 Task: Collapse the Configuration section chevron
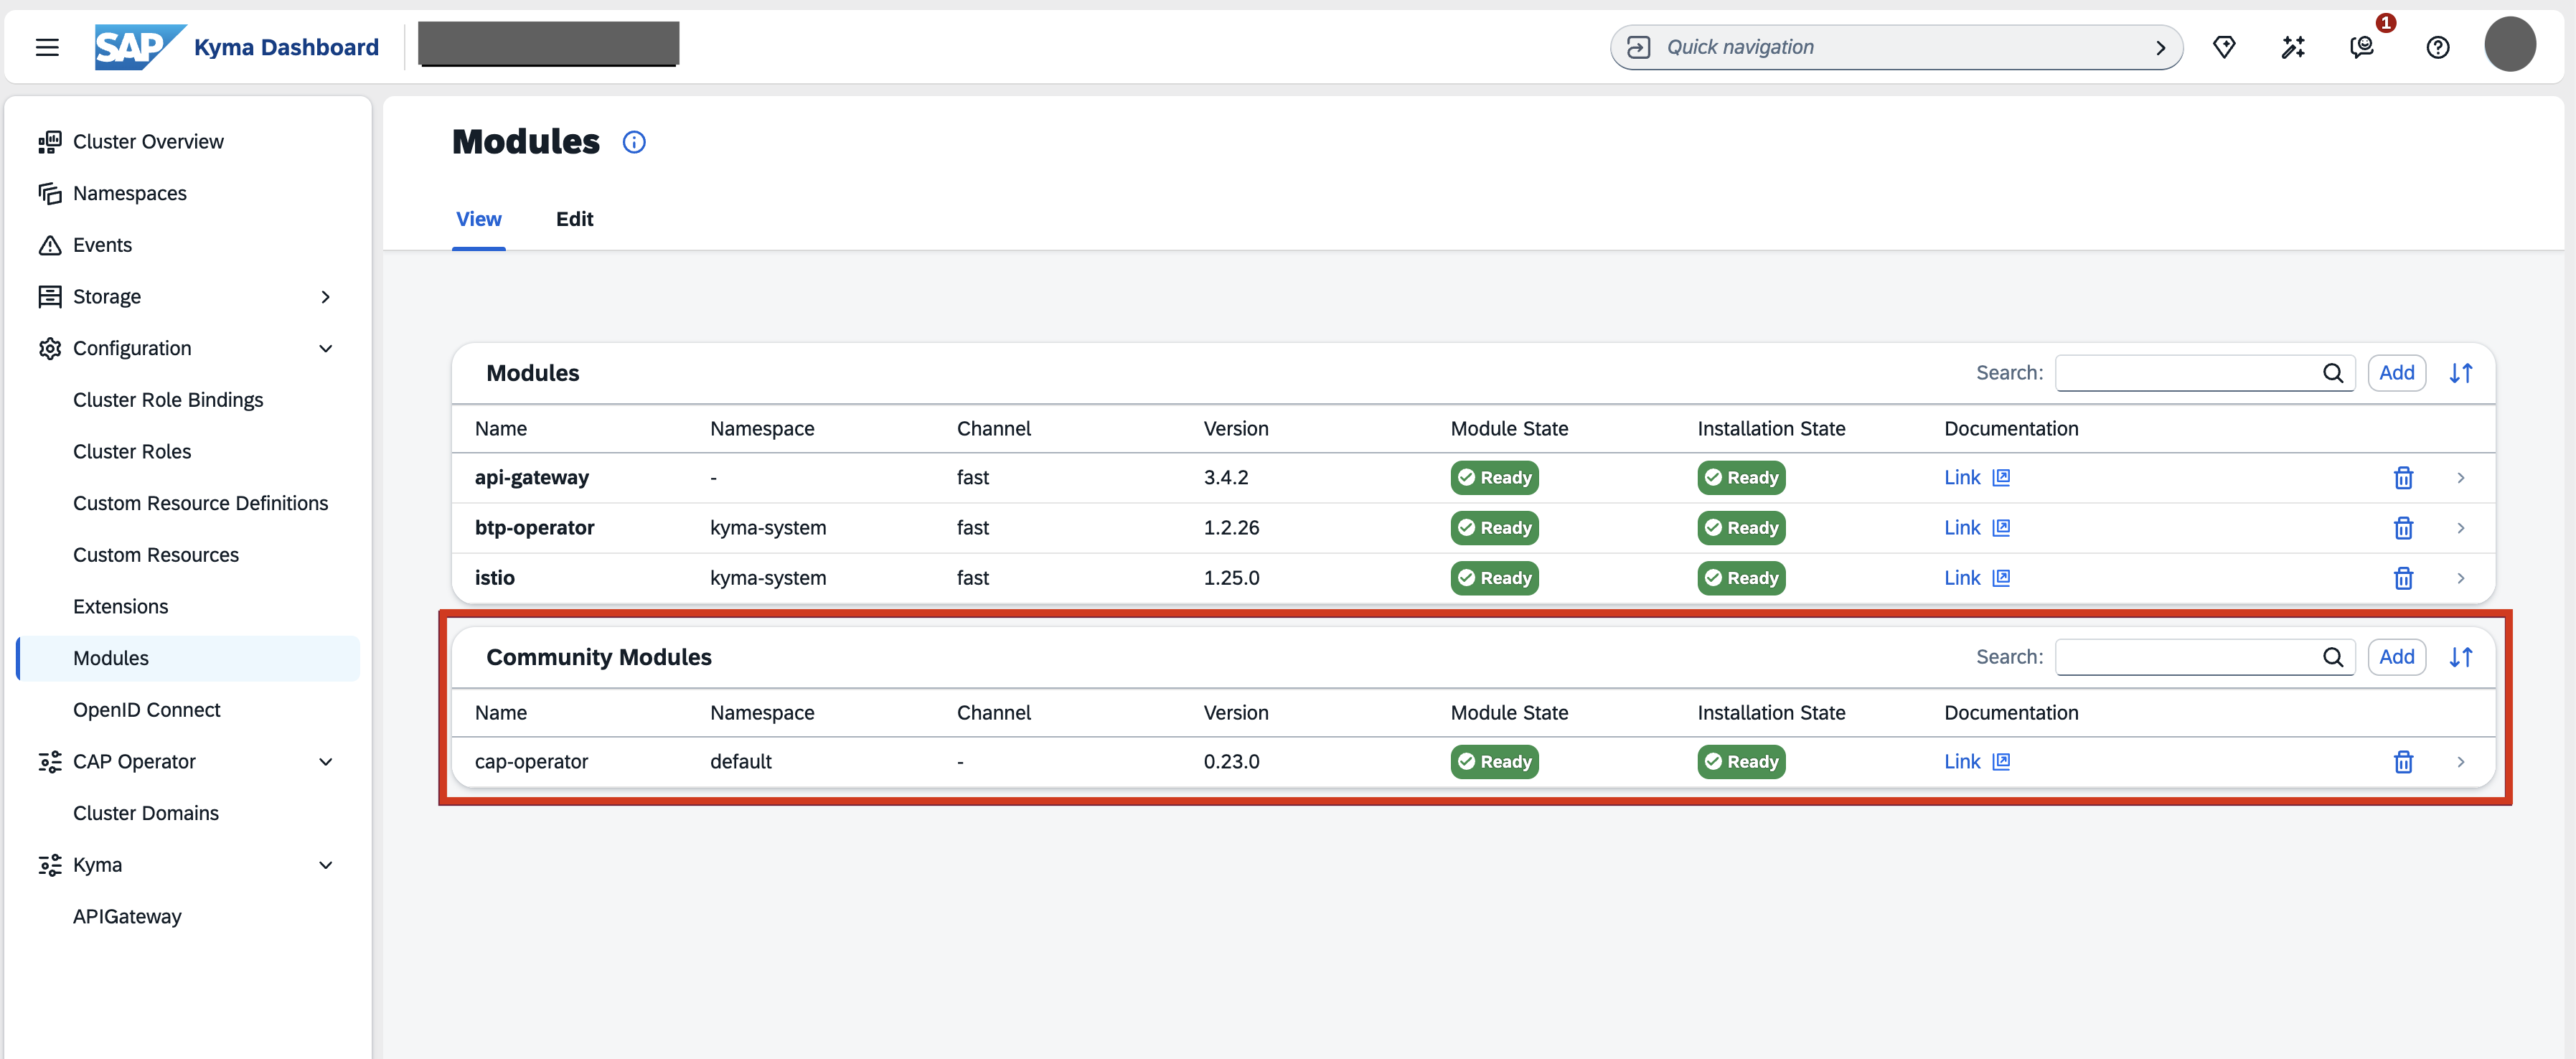point(325,348)
